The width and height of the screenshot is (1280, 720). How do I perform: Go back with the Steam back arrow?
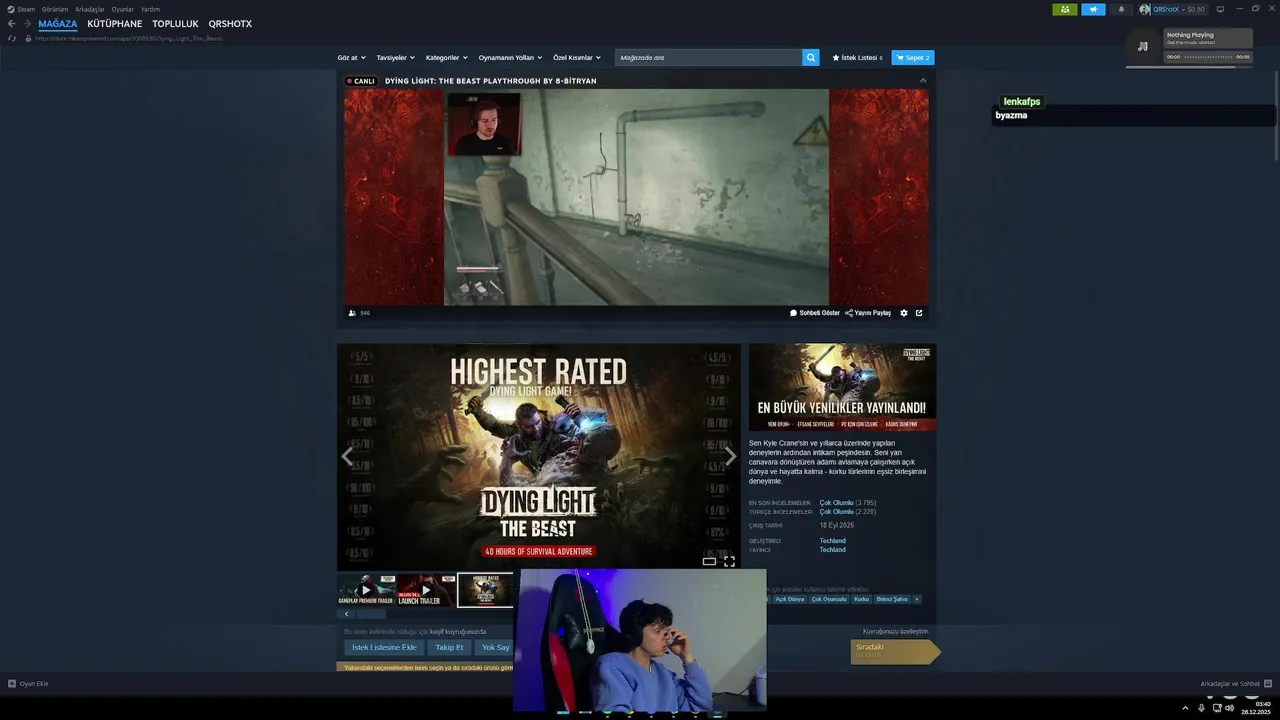click(x=11, y=23)
